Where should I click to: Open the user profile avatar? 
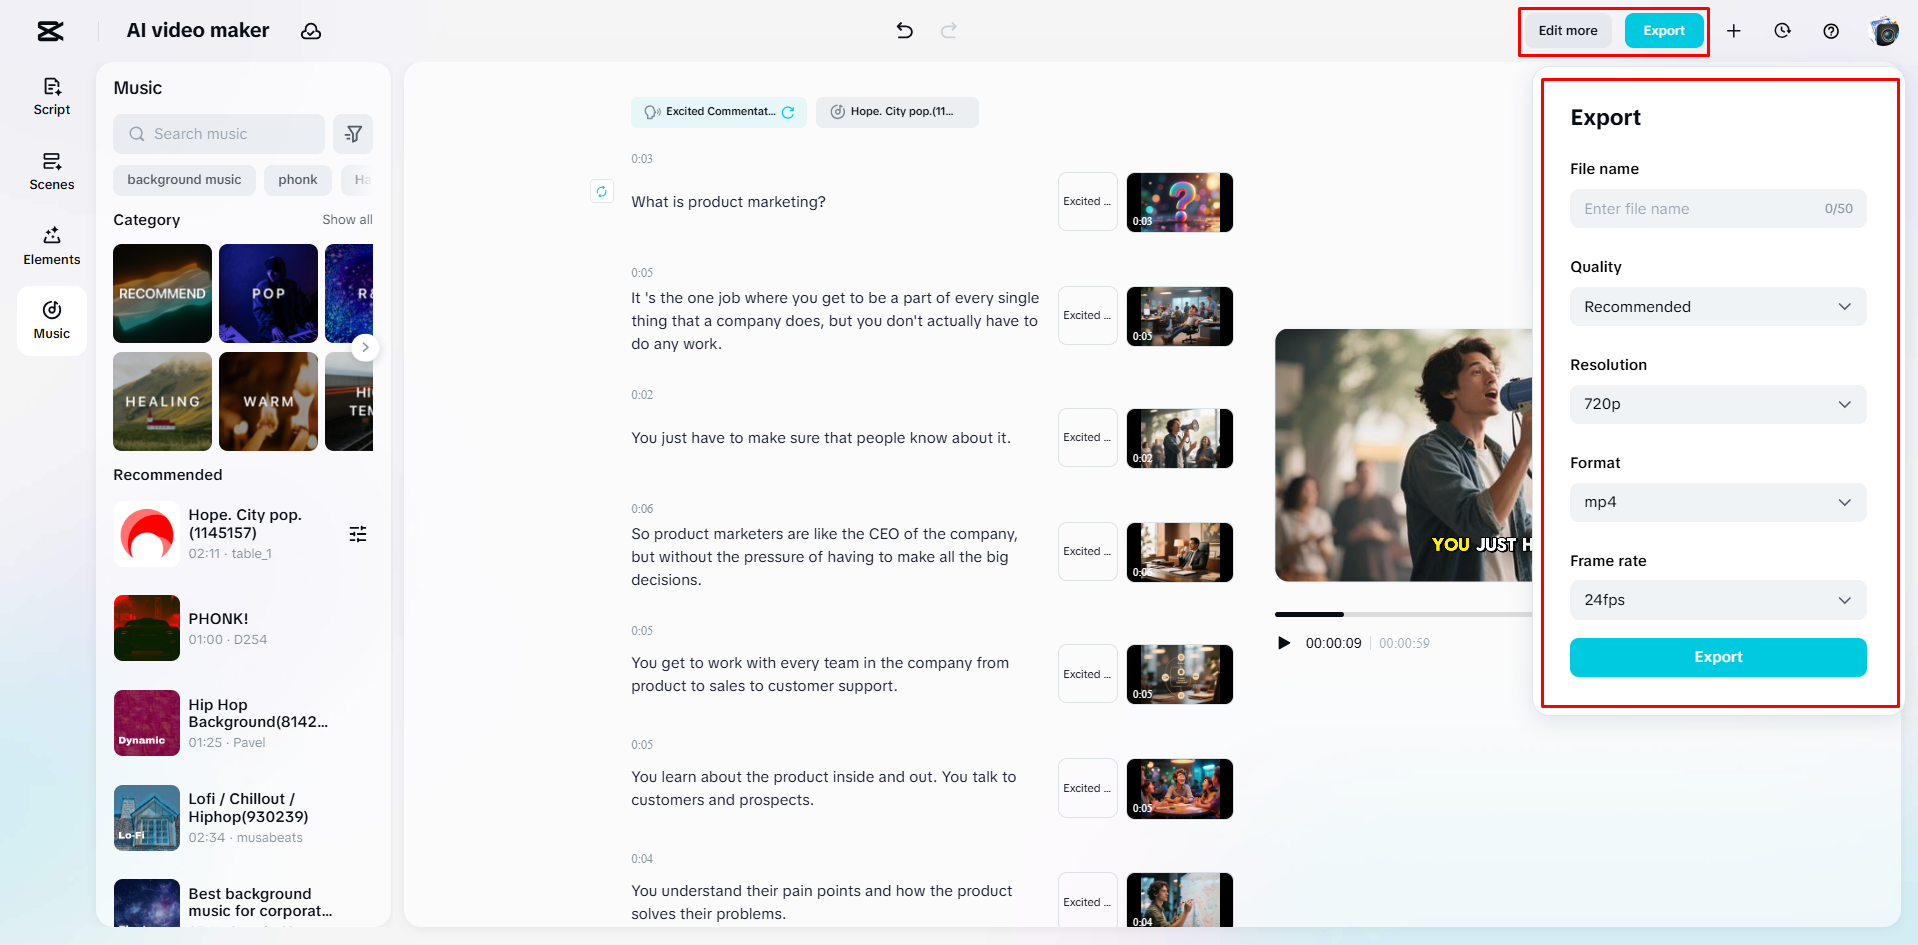1884,31
